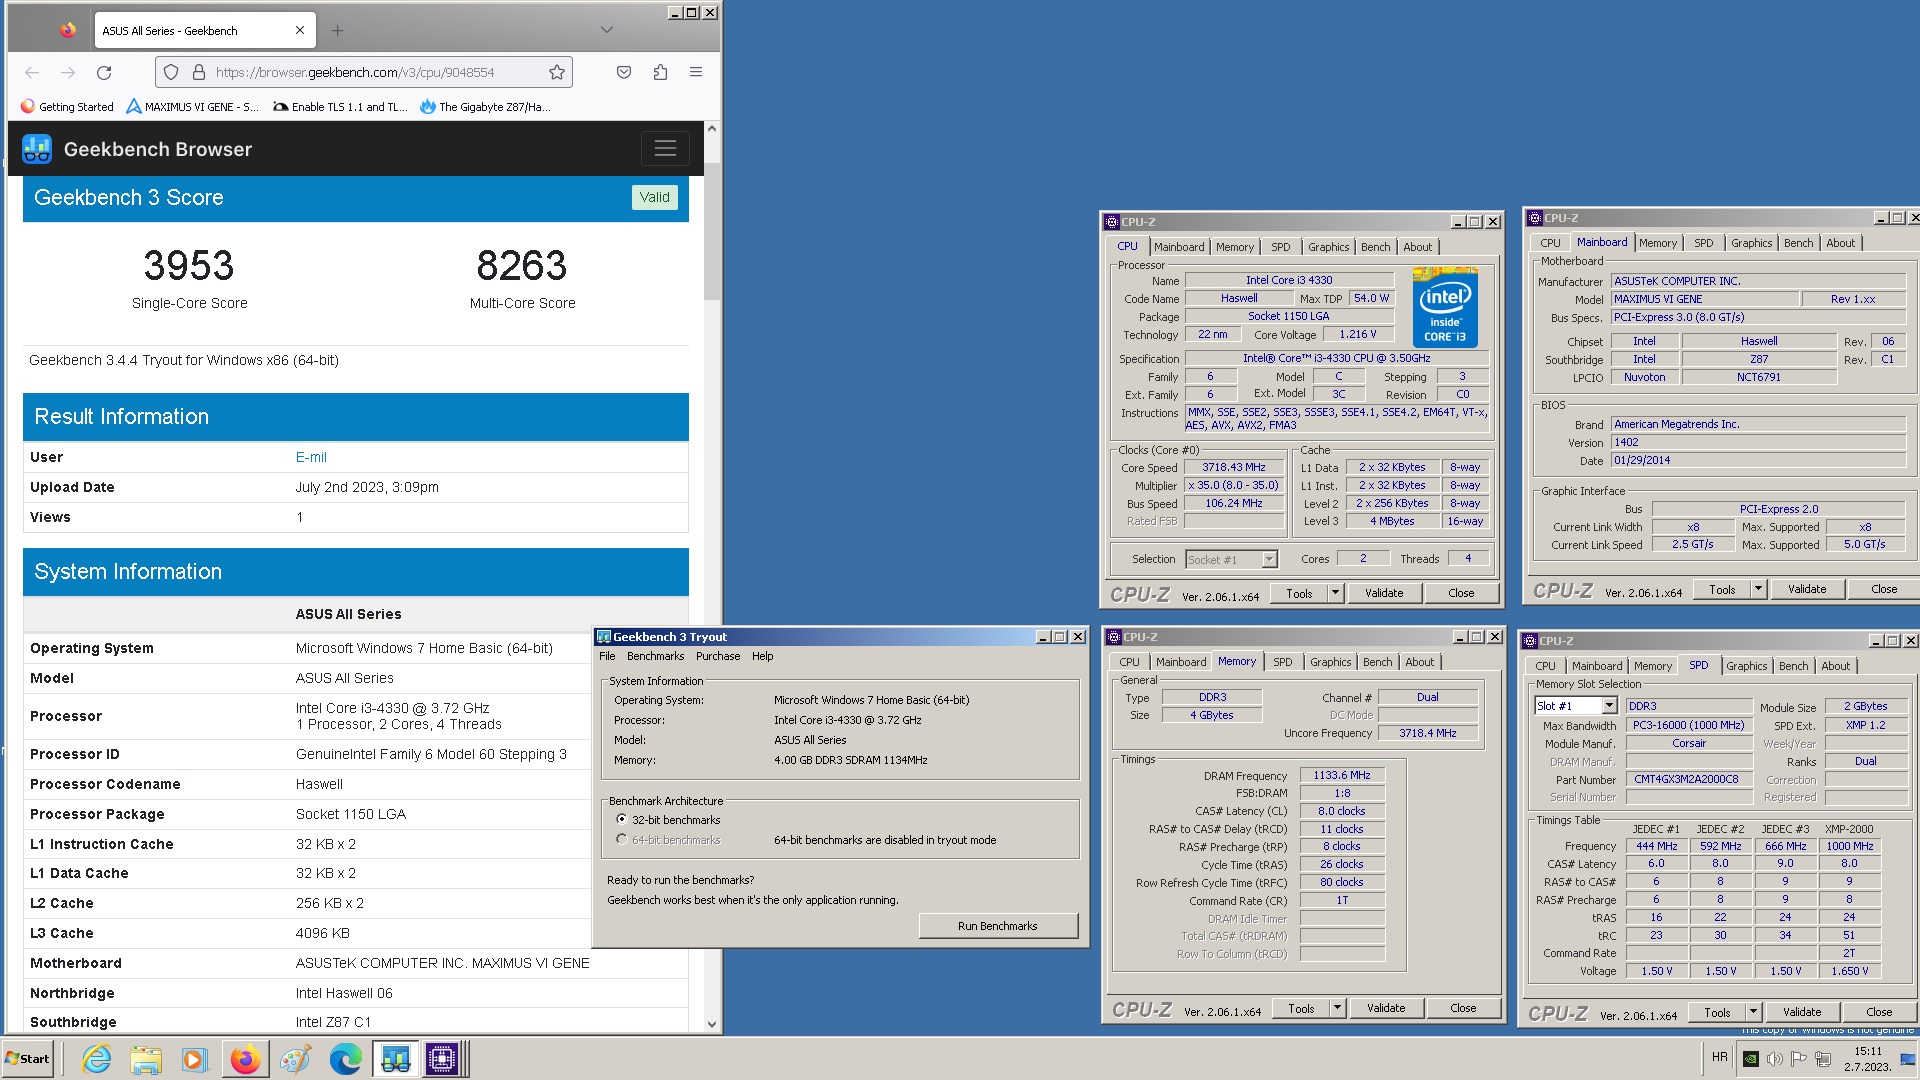Screen dimensions: 1920x1080
Task: List all Firefox tabs dropdown
Action: (607, 30)
